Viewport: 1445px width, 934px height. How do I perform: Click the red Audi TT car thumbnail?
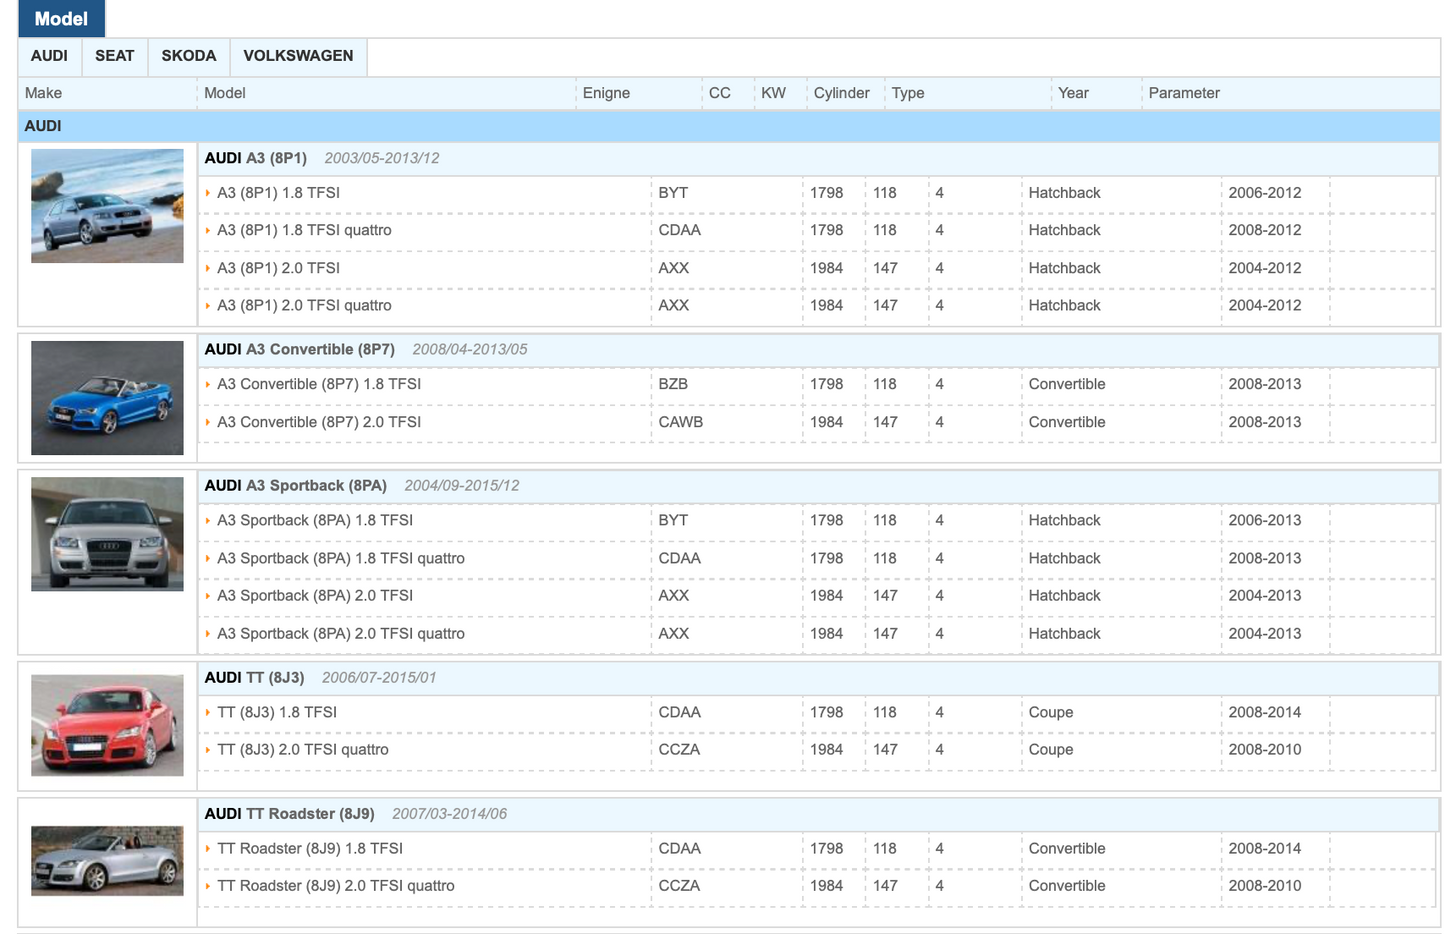pyautogui.click(x=107, y=725)
